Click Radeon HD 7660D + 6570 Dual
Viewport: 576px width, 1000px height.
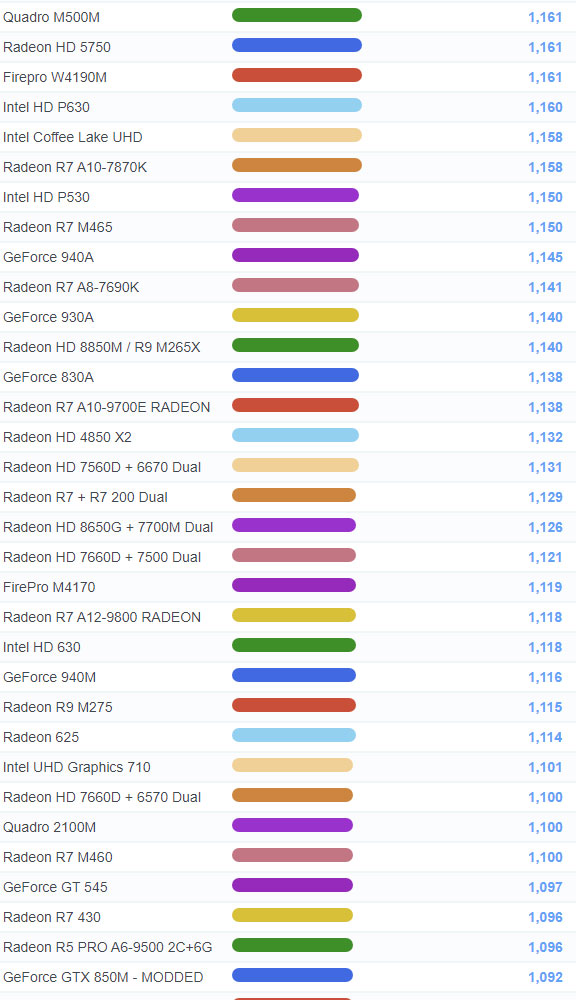[x=102, y=797]
